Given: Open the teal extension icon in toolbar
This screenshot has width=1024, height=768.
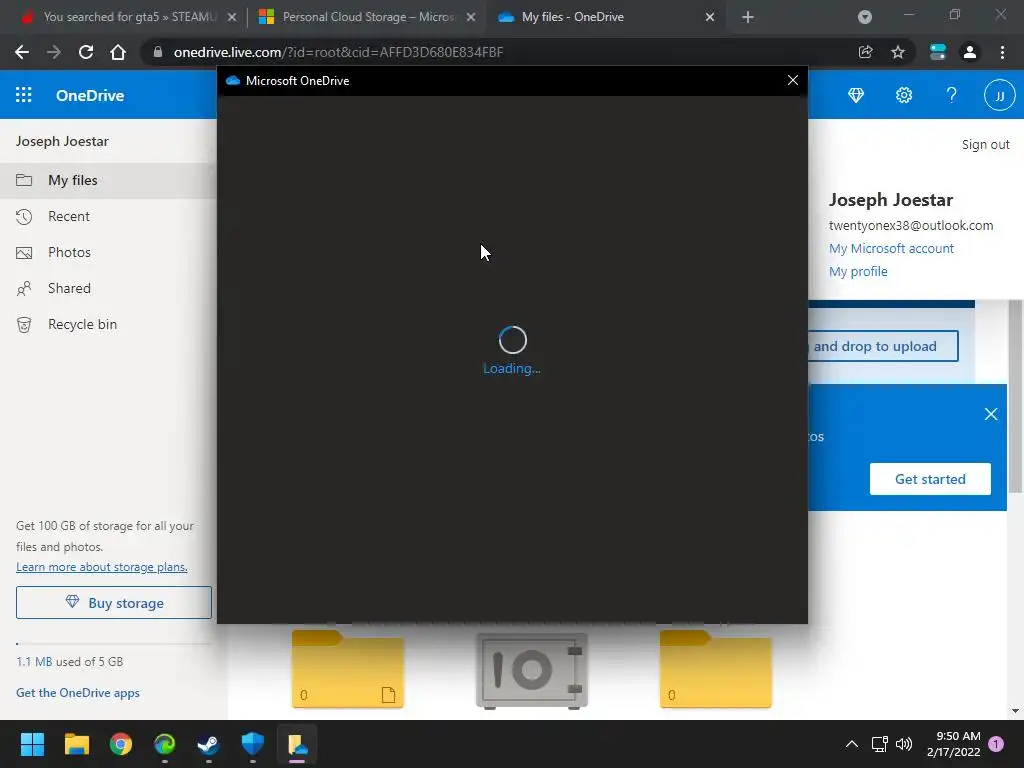Looking at the screenshot, I should 938,52.
